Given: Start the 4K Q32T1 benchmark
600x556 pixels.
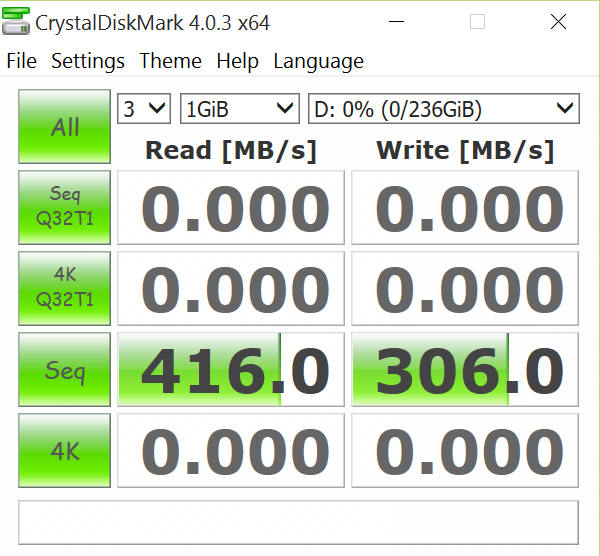Looking at the screenshot, I should (x=65, y=288).
